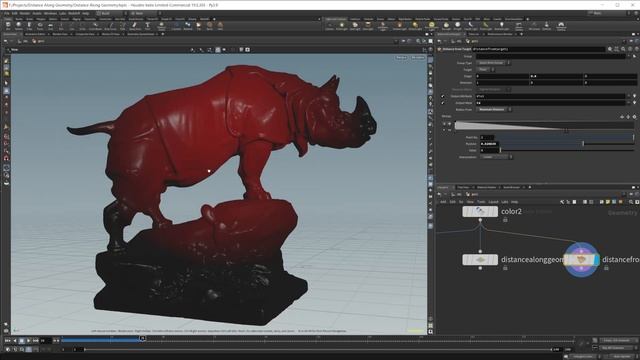Screen dimensions: 640x360
Task: Switch to the Geometry Spreadsheet tab
Action: (x=141, y=34)
